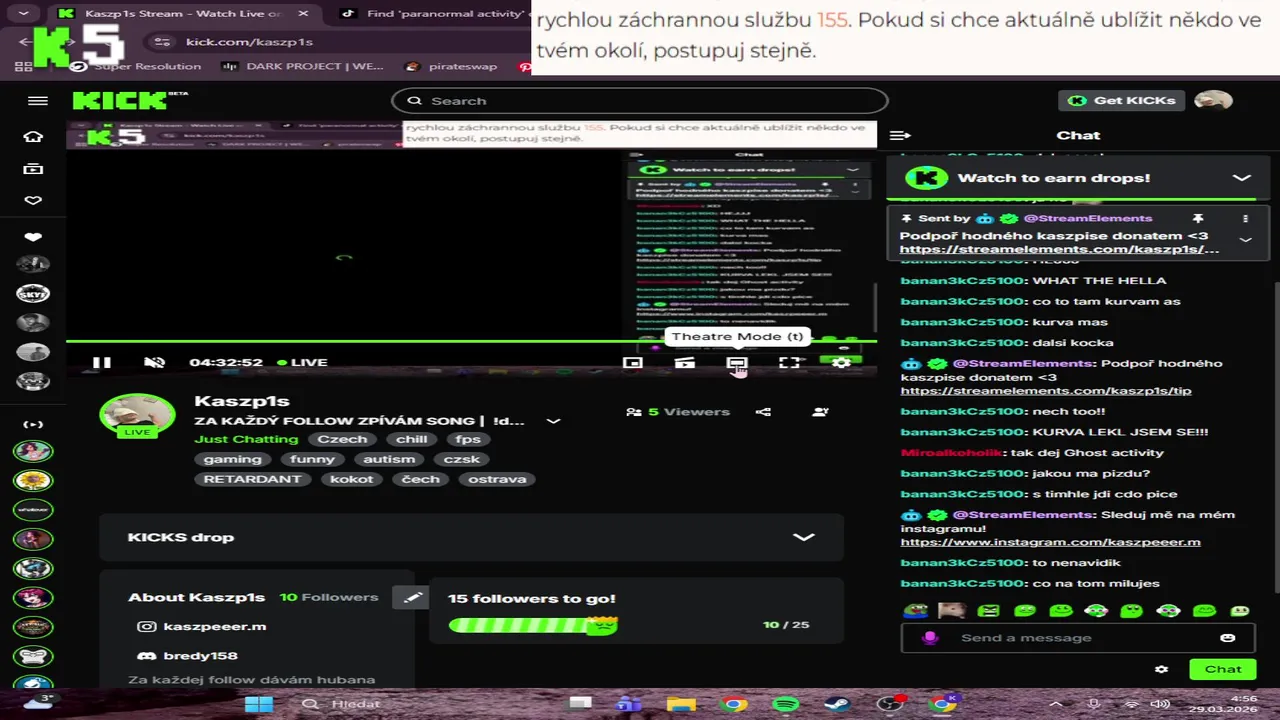Click the Get KICKs button

click(1123, 100)
